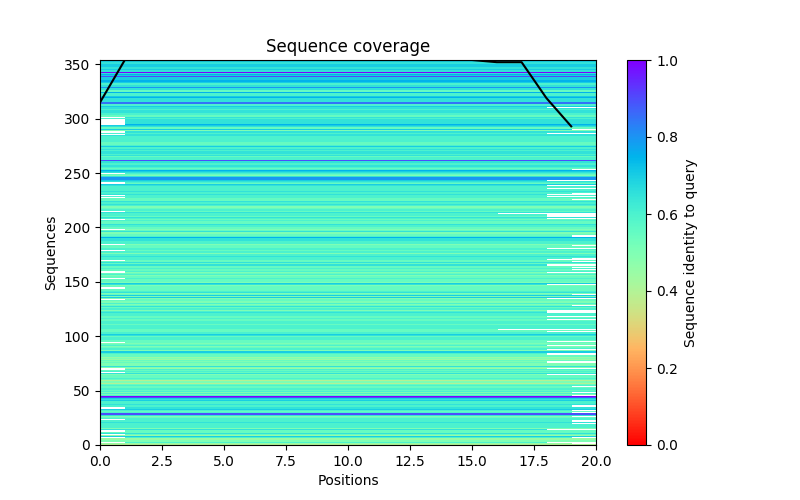Viewport: 800px width, 500px height.
Task: Select the red bottom end of the colorbar
Action: point(637,441)
